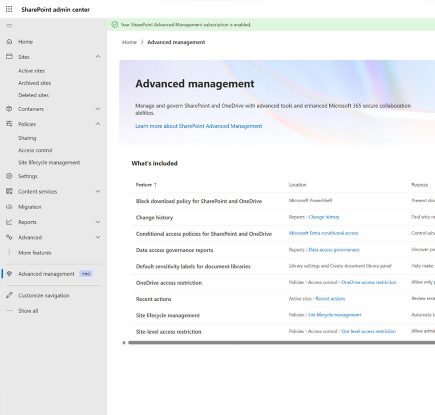Viewport: 435px width, 415px height.
Task: Click the Microsoft PowerShell location text
Action: point(310,200)
